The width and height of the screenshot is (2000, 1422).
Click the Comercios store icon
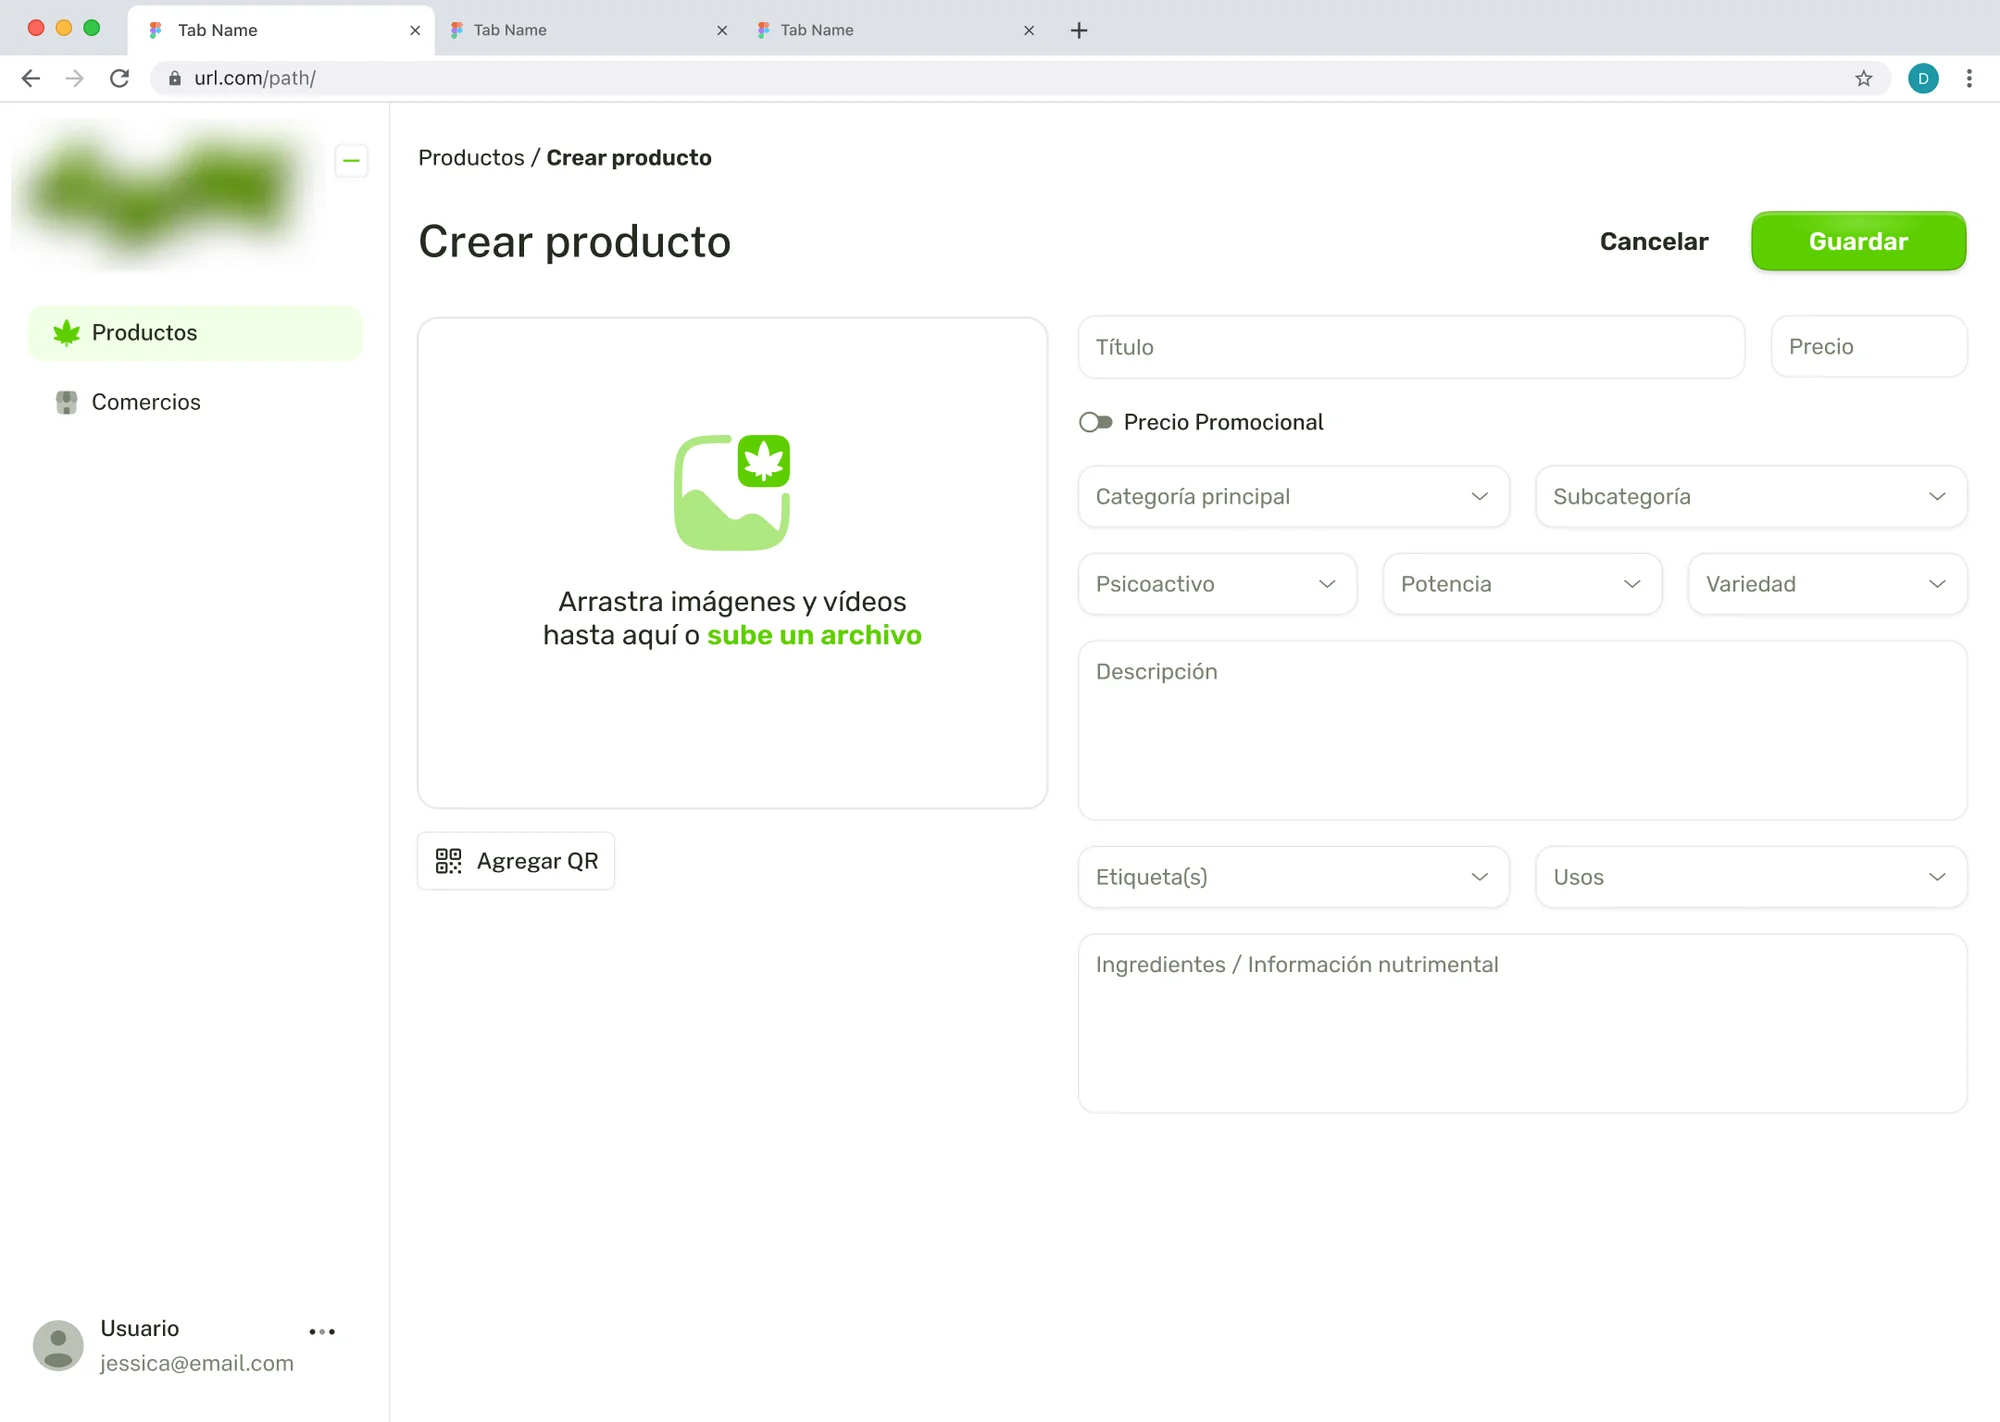pos(67,402)
